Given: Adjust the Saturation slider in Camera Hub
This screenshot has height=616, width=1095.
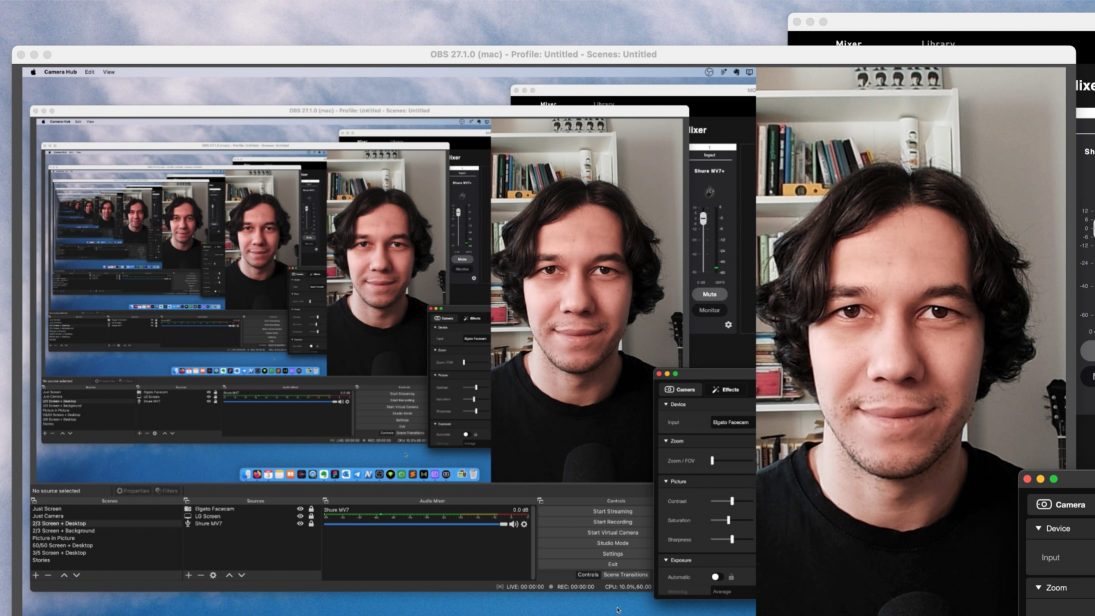Looking at the screenshot, I should point(731,520).
